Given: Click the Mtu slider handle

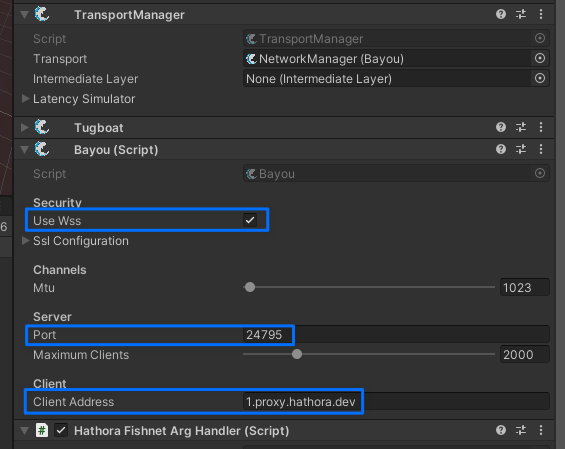Looking at the screenshot, I should (x=250, y=287).
